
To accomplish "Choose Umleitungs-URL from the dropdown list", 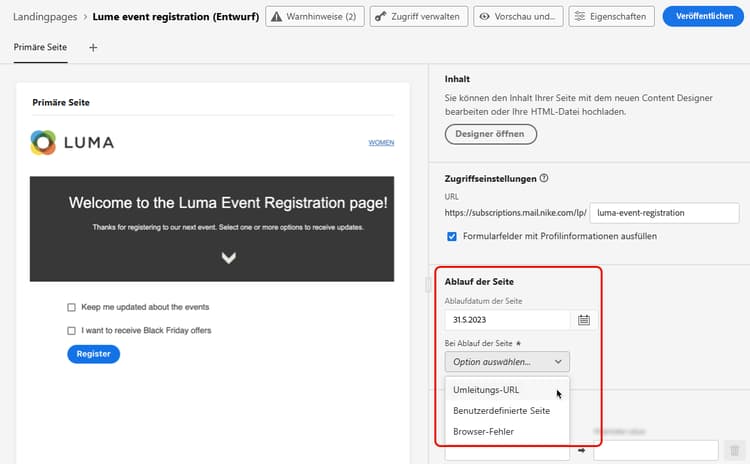I will pos(507,390).
